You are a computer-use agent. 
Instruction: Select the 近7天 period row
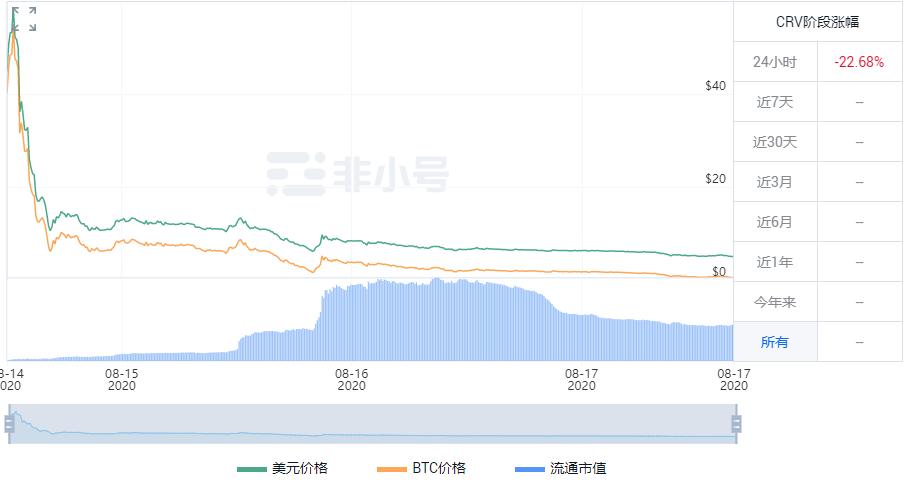775,102
